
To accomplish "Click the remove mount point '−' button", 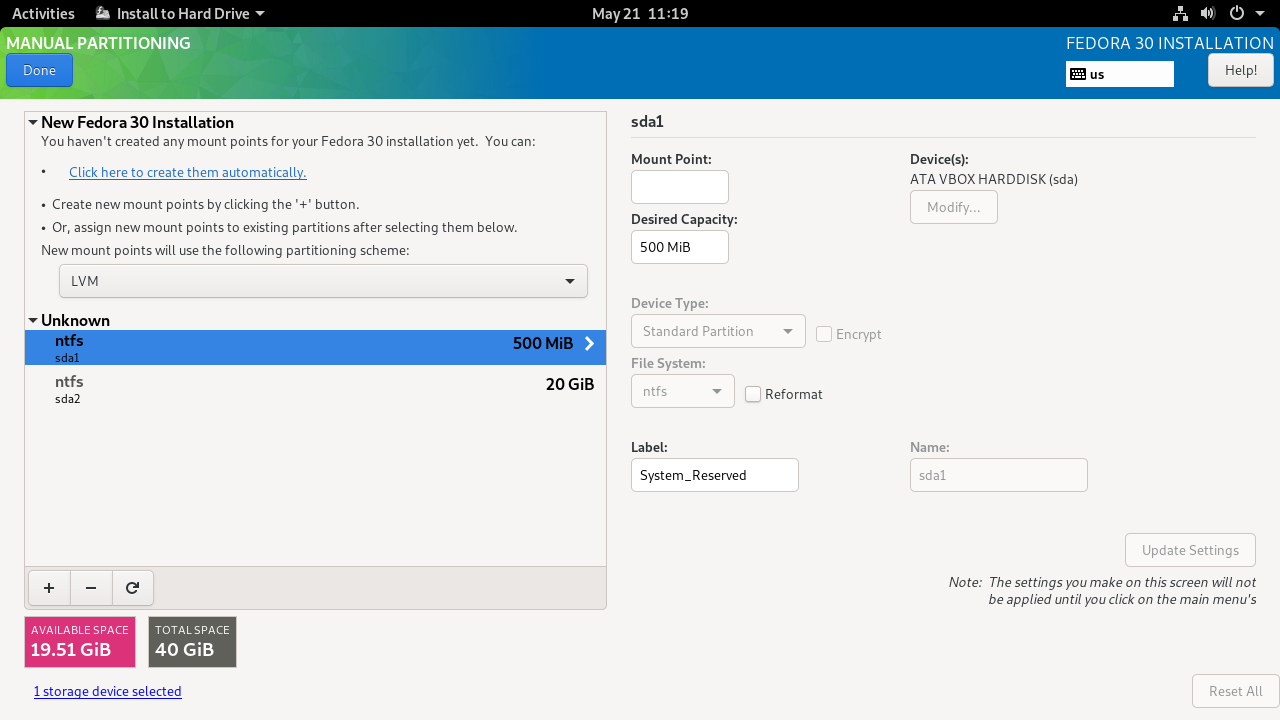I will pos(91,588).
